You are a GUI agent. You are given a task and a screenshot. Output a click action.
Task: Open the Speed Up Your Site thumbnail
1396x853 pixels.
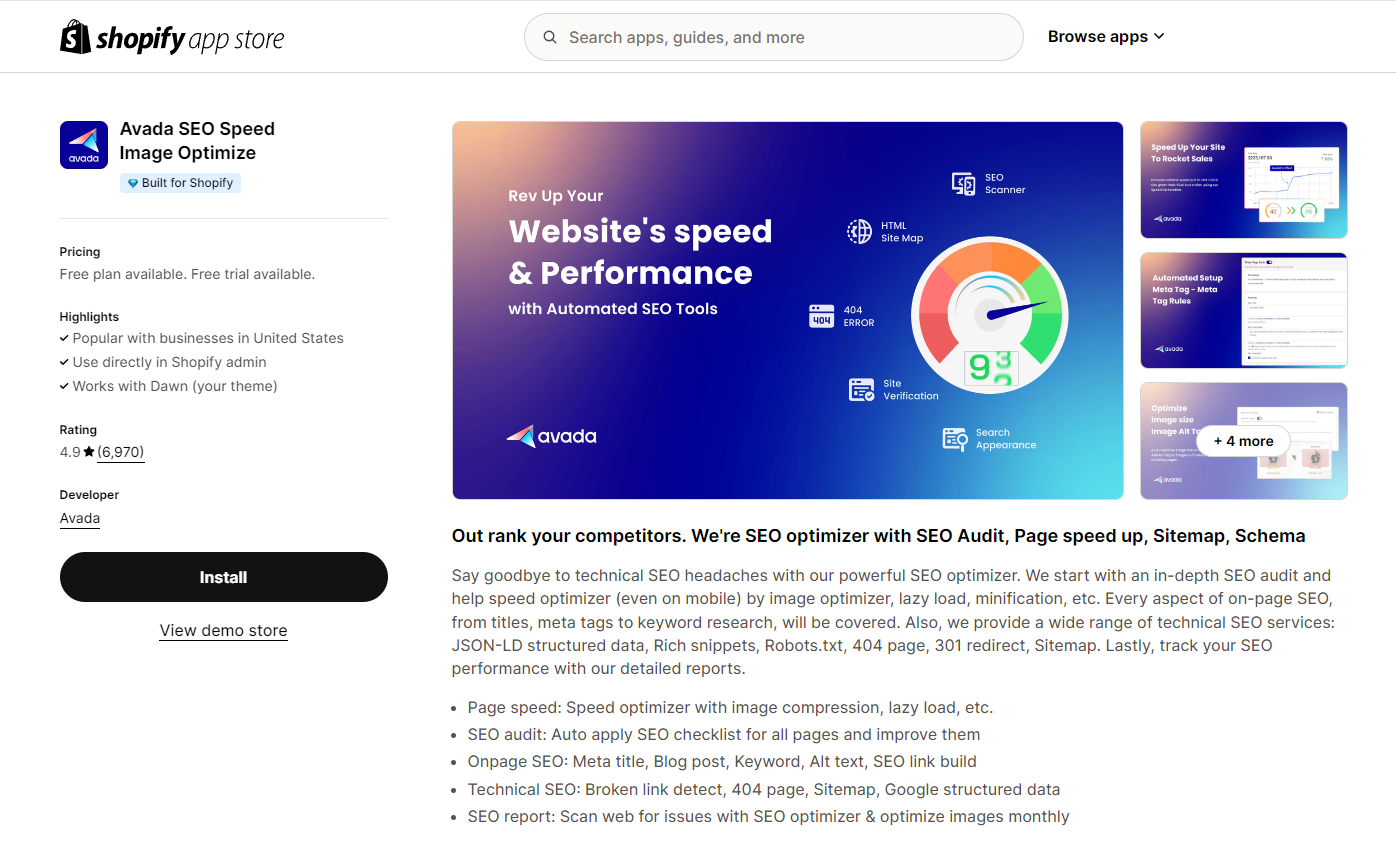pos(1243,180)
